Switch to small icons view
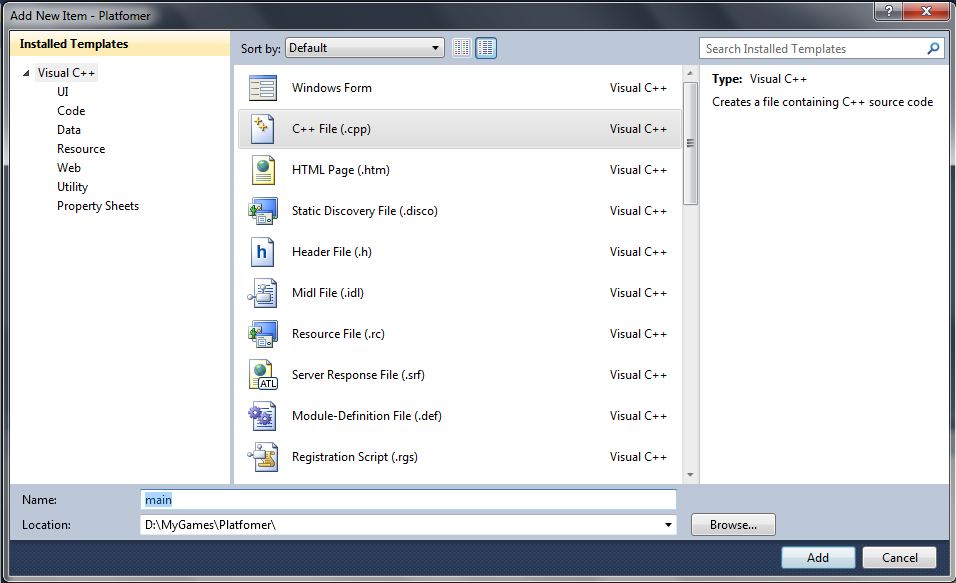The height and width of the screenshot is (583, 956). (461, 47)
